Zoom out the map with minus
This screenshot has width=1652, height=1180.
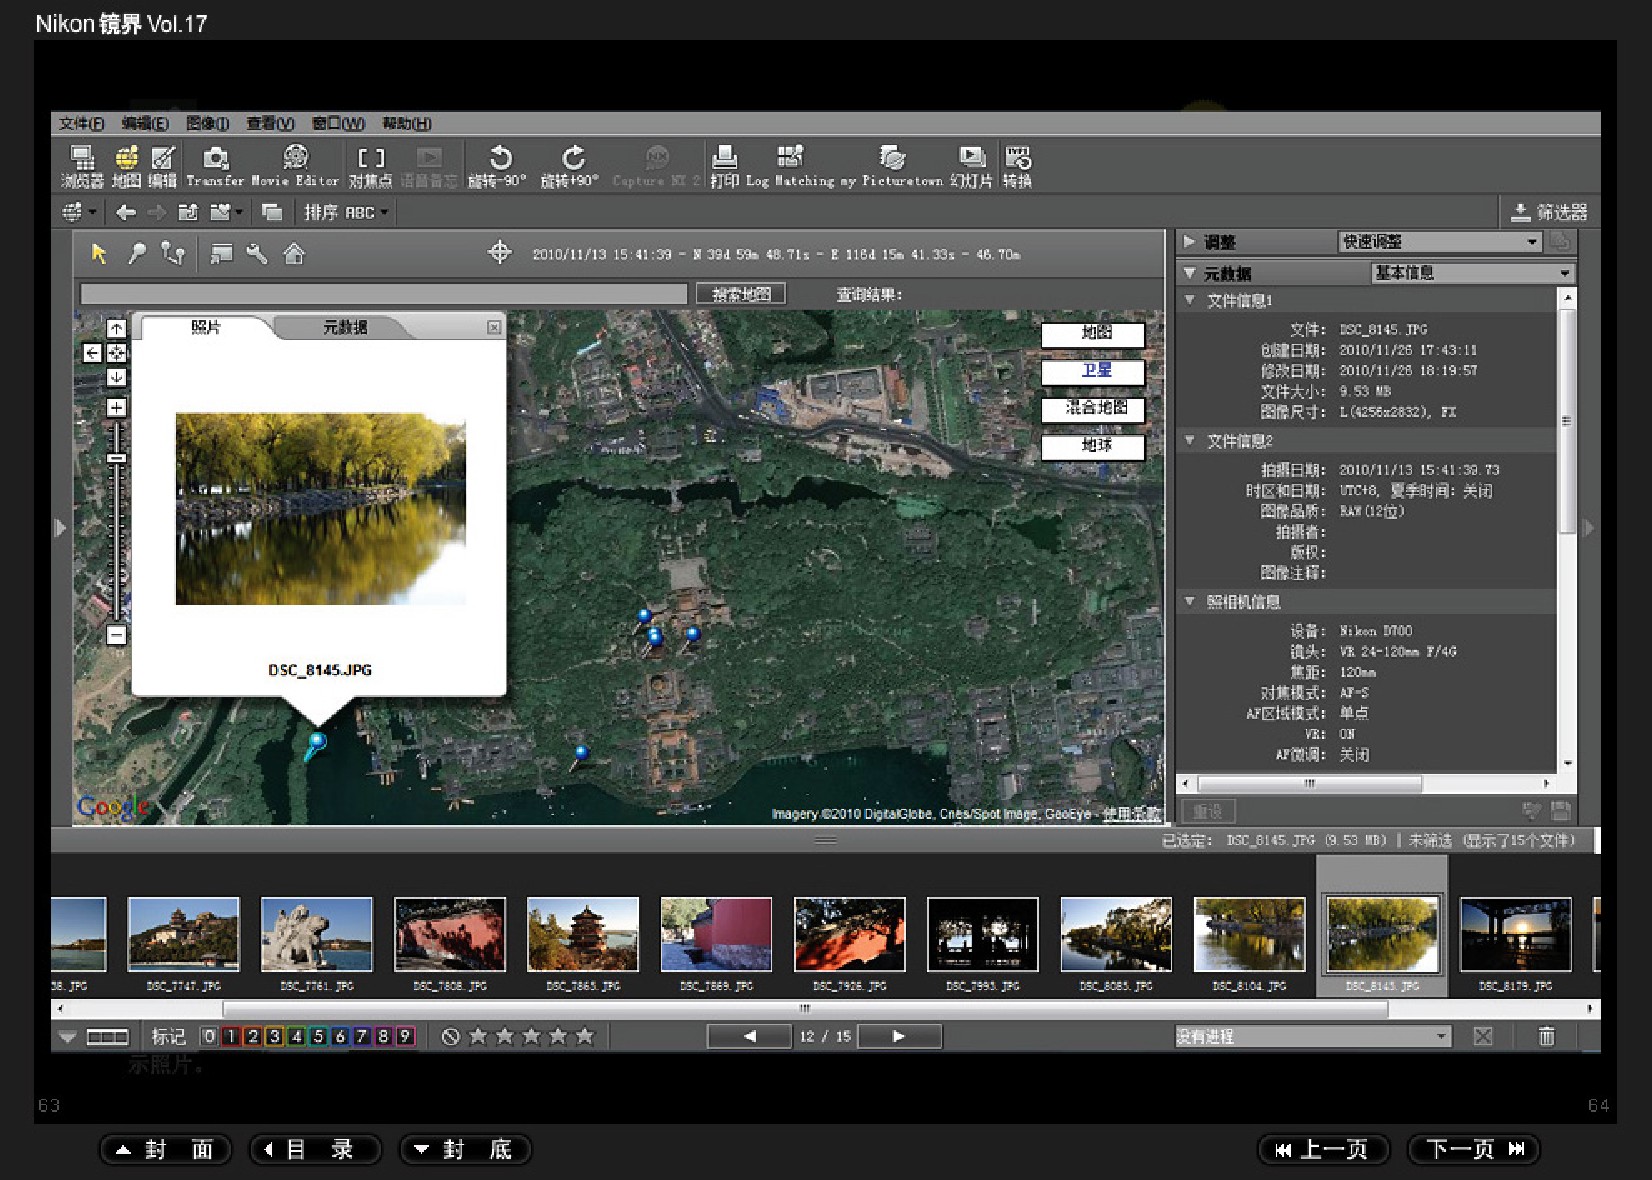click(x=116, y=635)
